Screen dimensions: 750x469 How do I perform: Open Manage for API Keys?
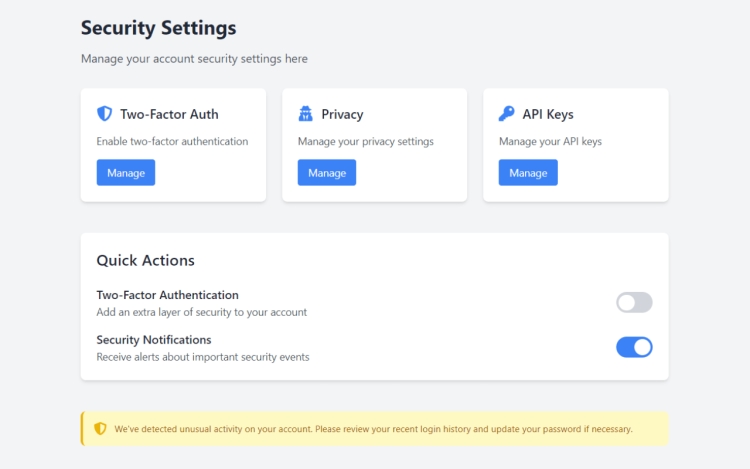(x=528, y=173)
